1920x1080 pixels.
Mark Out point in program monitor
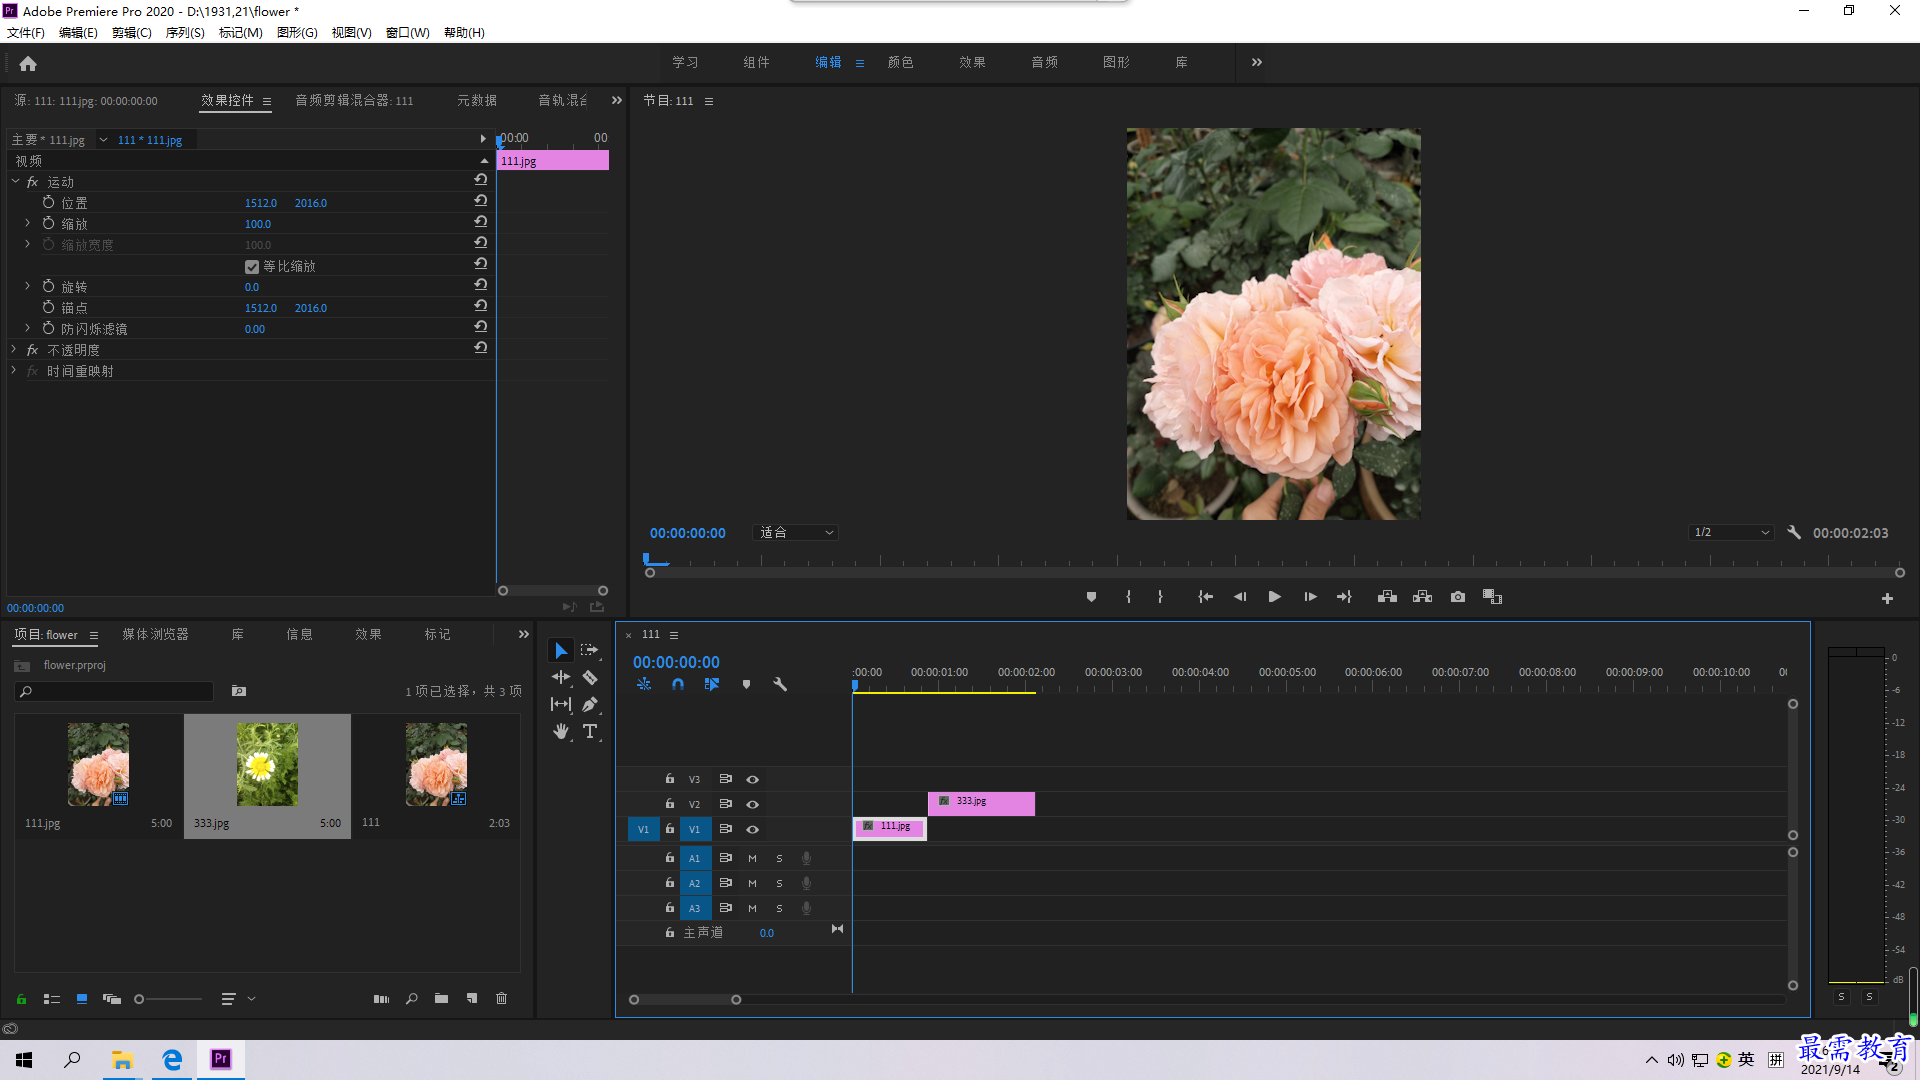(1160, 597)
